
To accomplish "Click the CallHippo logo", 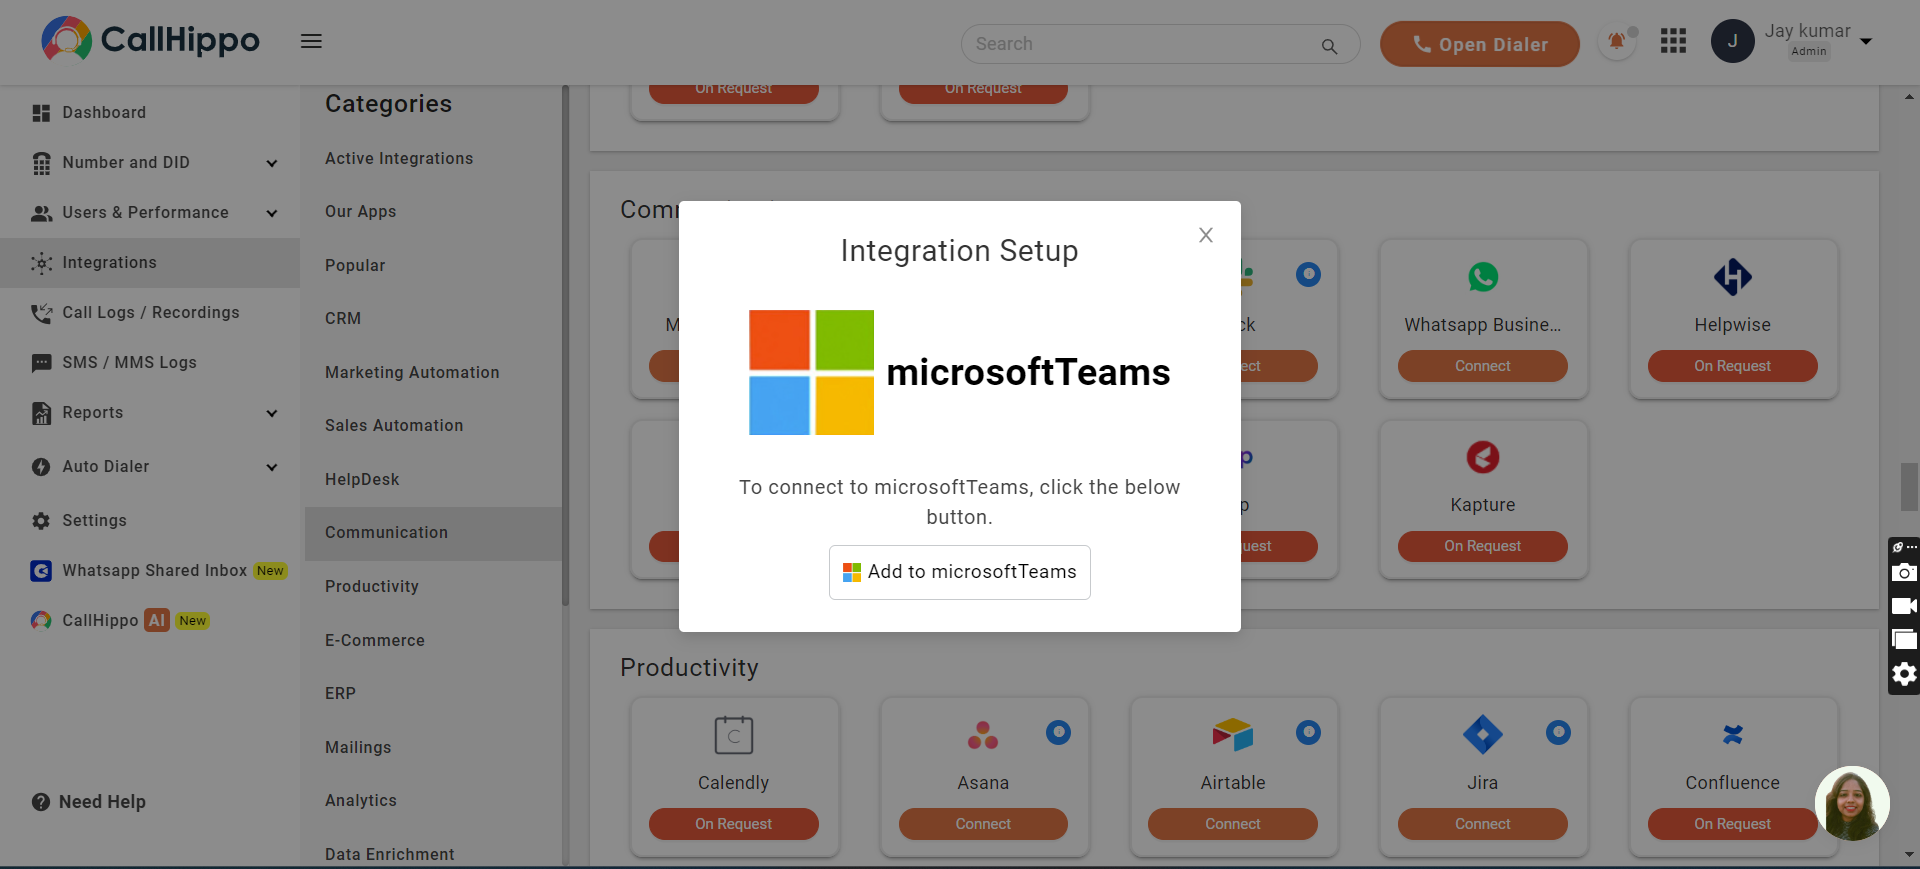I will tap(150, 39).
